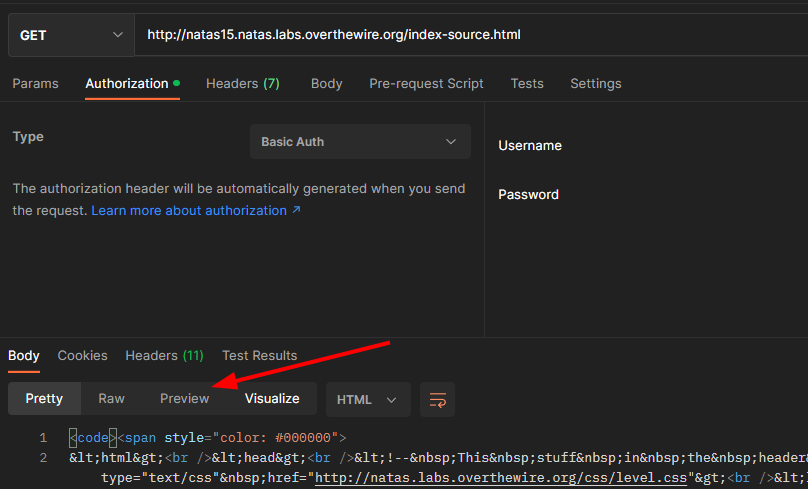Open the response Cookies tab
808x489 pixels.
pyautogui.click(x=82, y=356)
